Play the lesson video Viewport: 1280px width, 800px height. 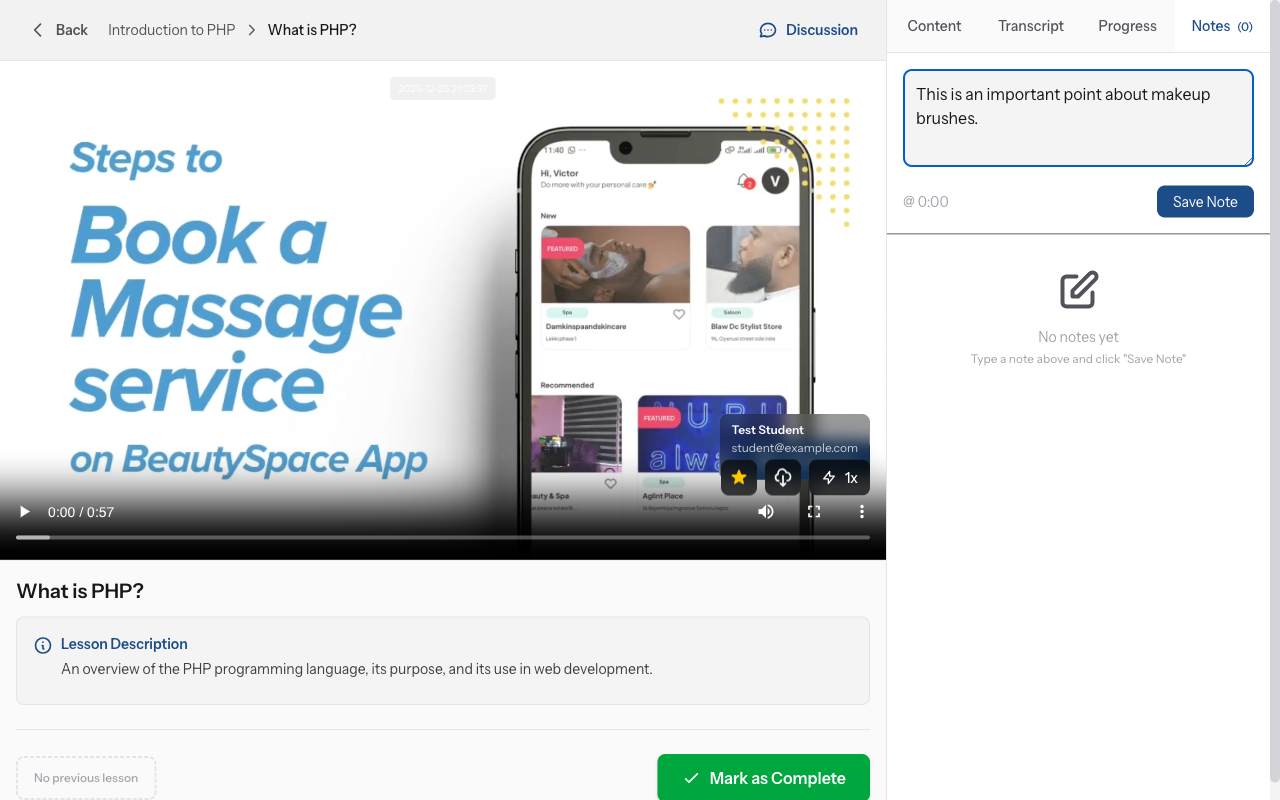[x=25, y=512]
